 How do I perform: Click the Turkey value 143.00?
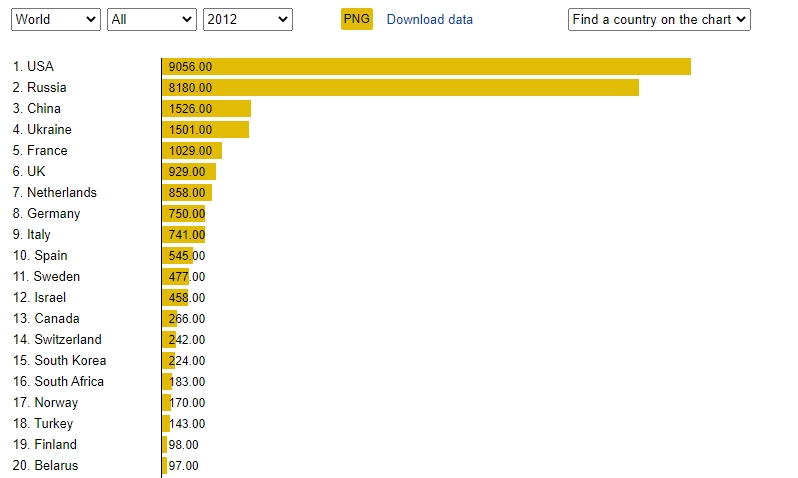(x=187, y=424)
